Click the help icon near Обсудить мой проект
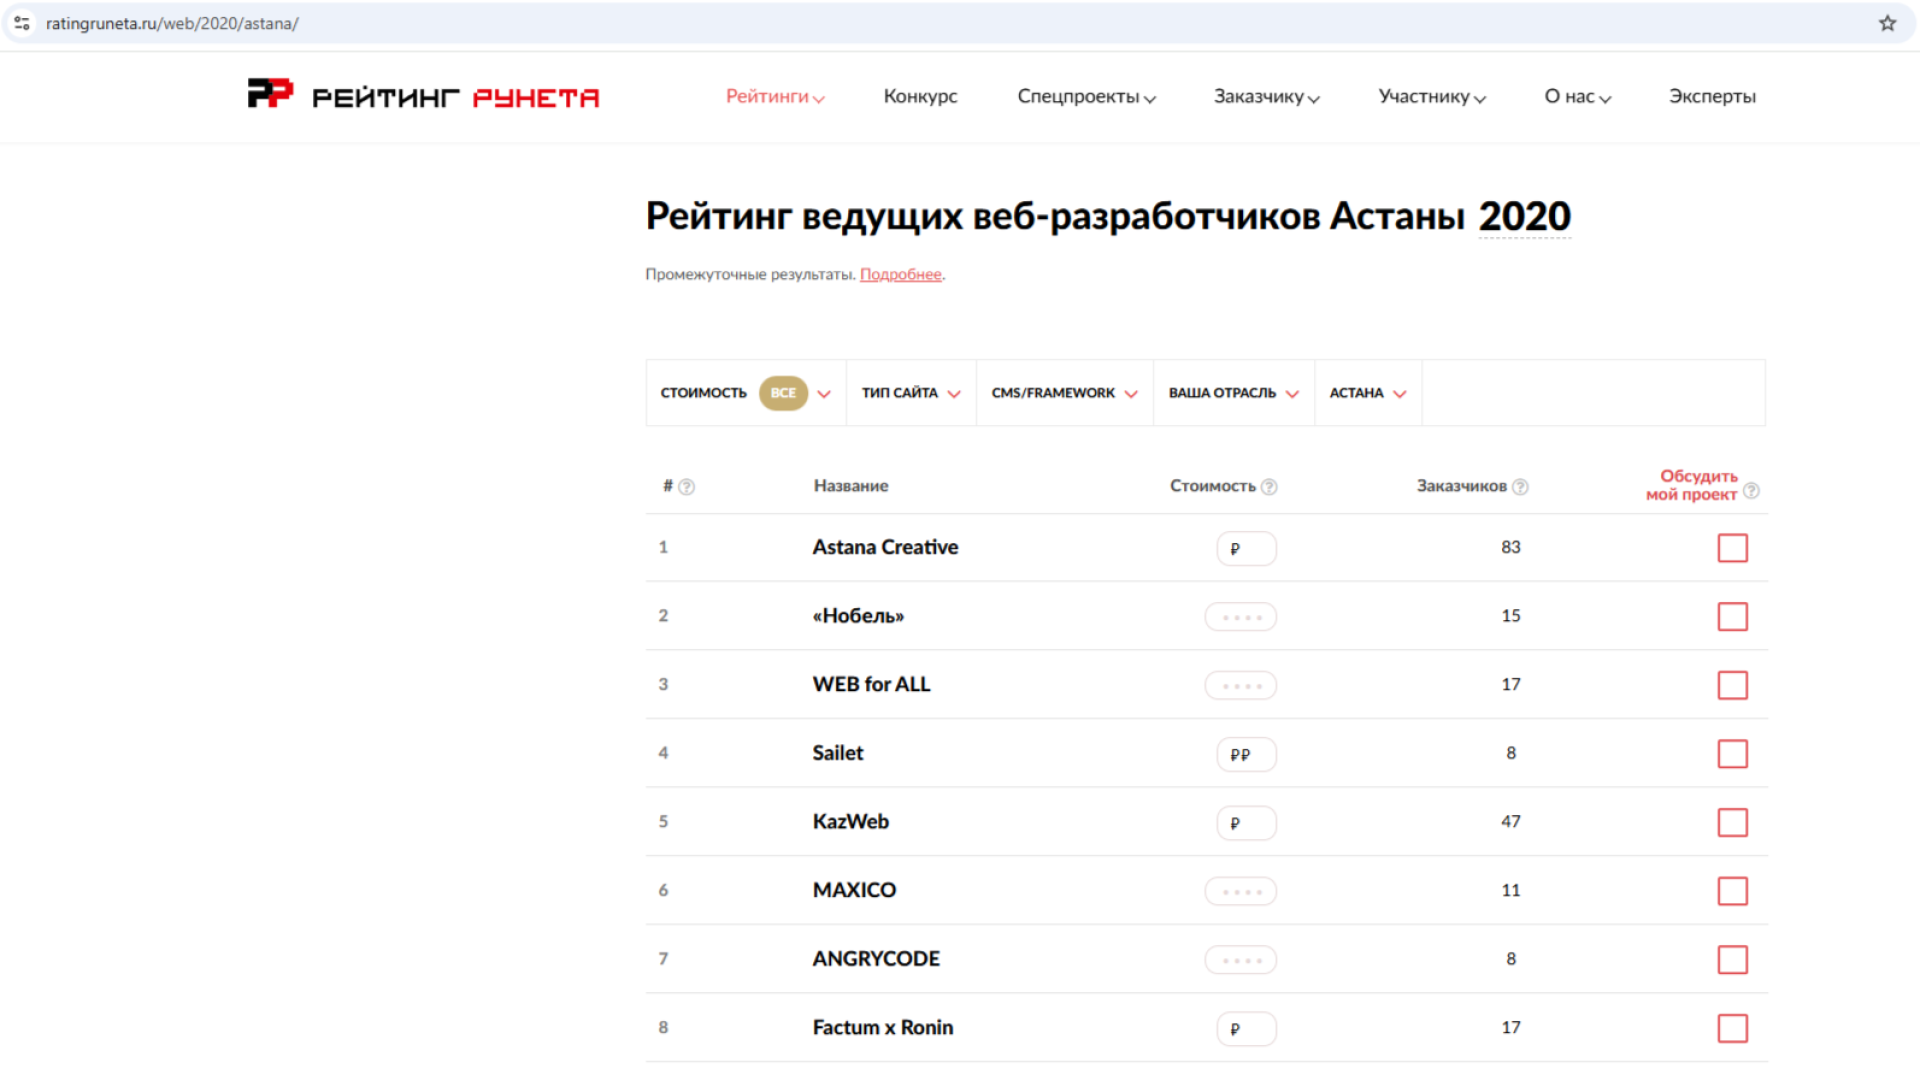 (x=1752, y=492)
